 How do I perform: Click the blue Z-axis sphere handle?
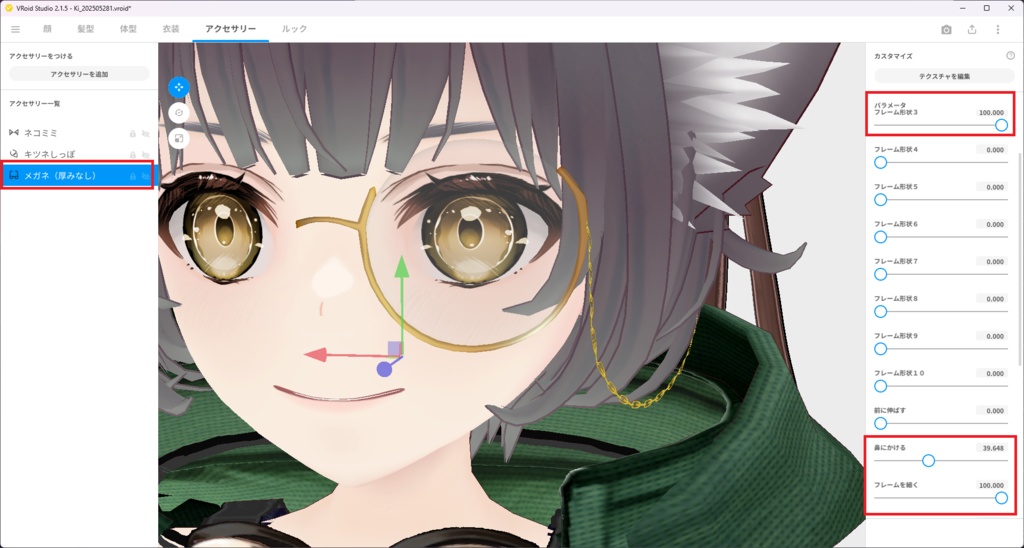pyautogui.click(x=384, y=370)
